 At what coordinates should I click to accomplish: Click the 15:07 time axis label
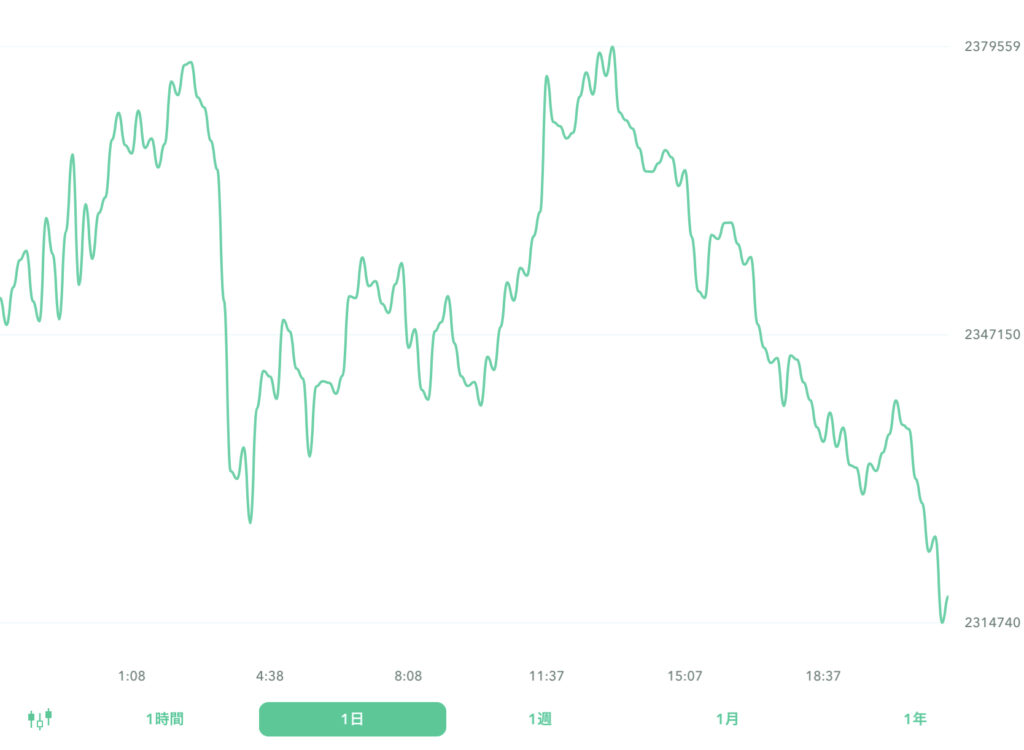coord(685,676)
